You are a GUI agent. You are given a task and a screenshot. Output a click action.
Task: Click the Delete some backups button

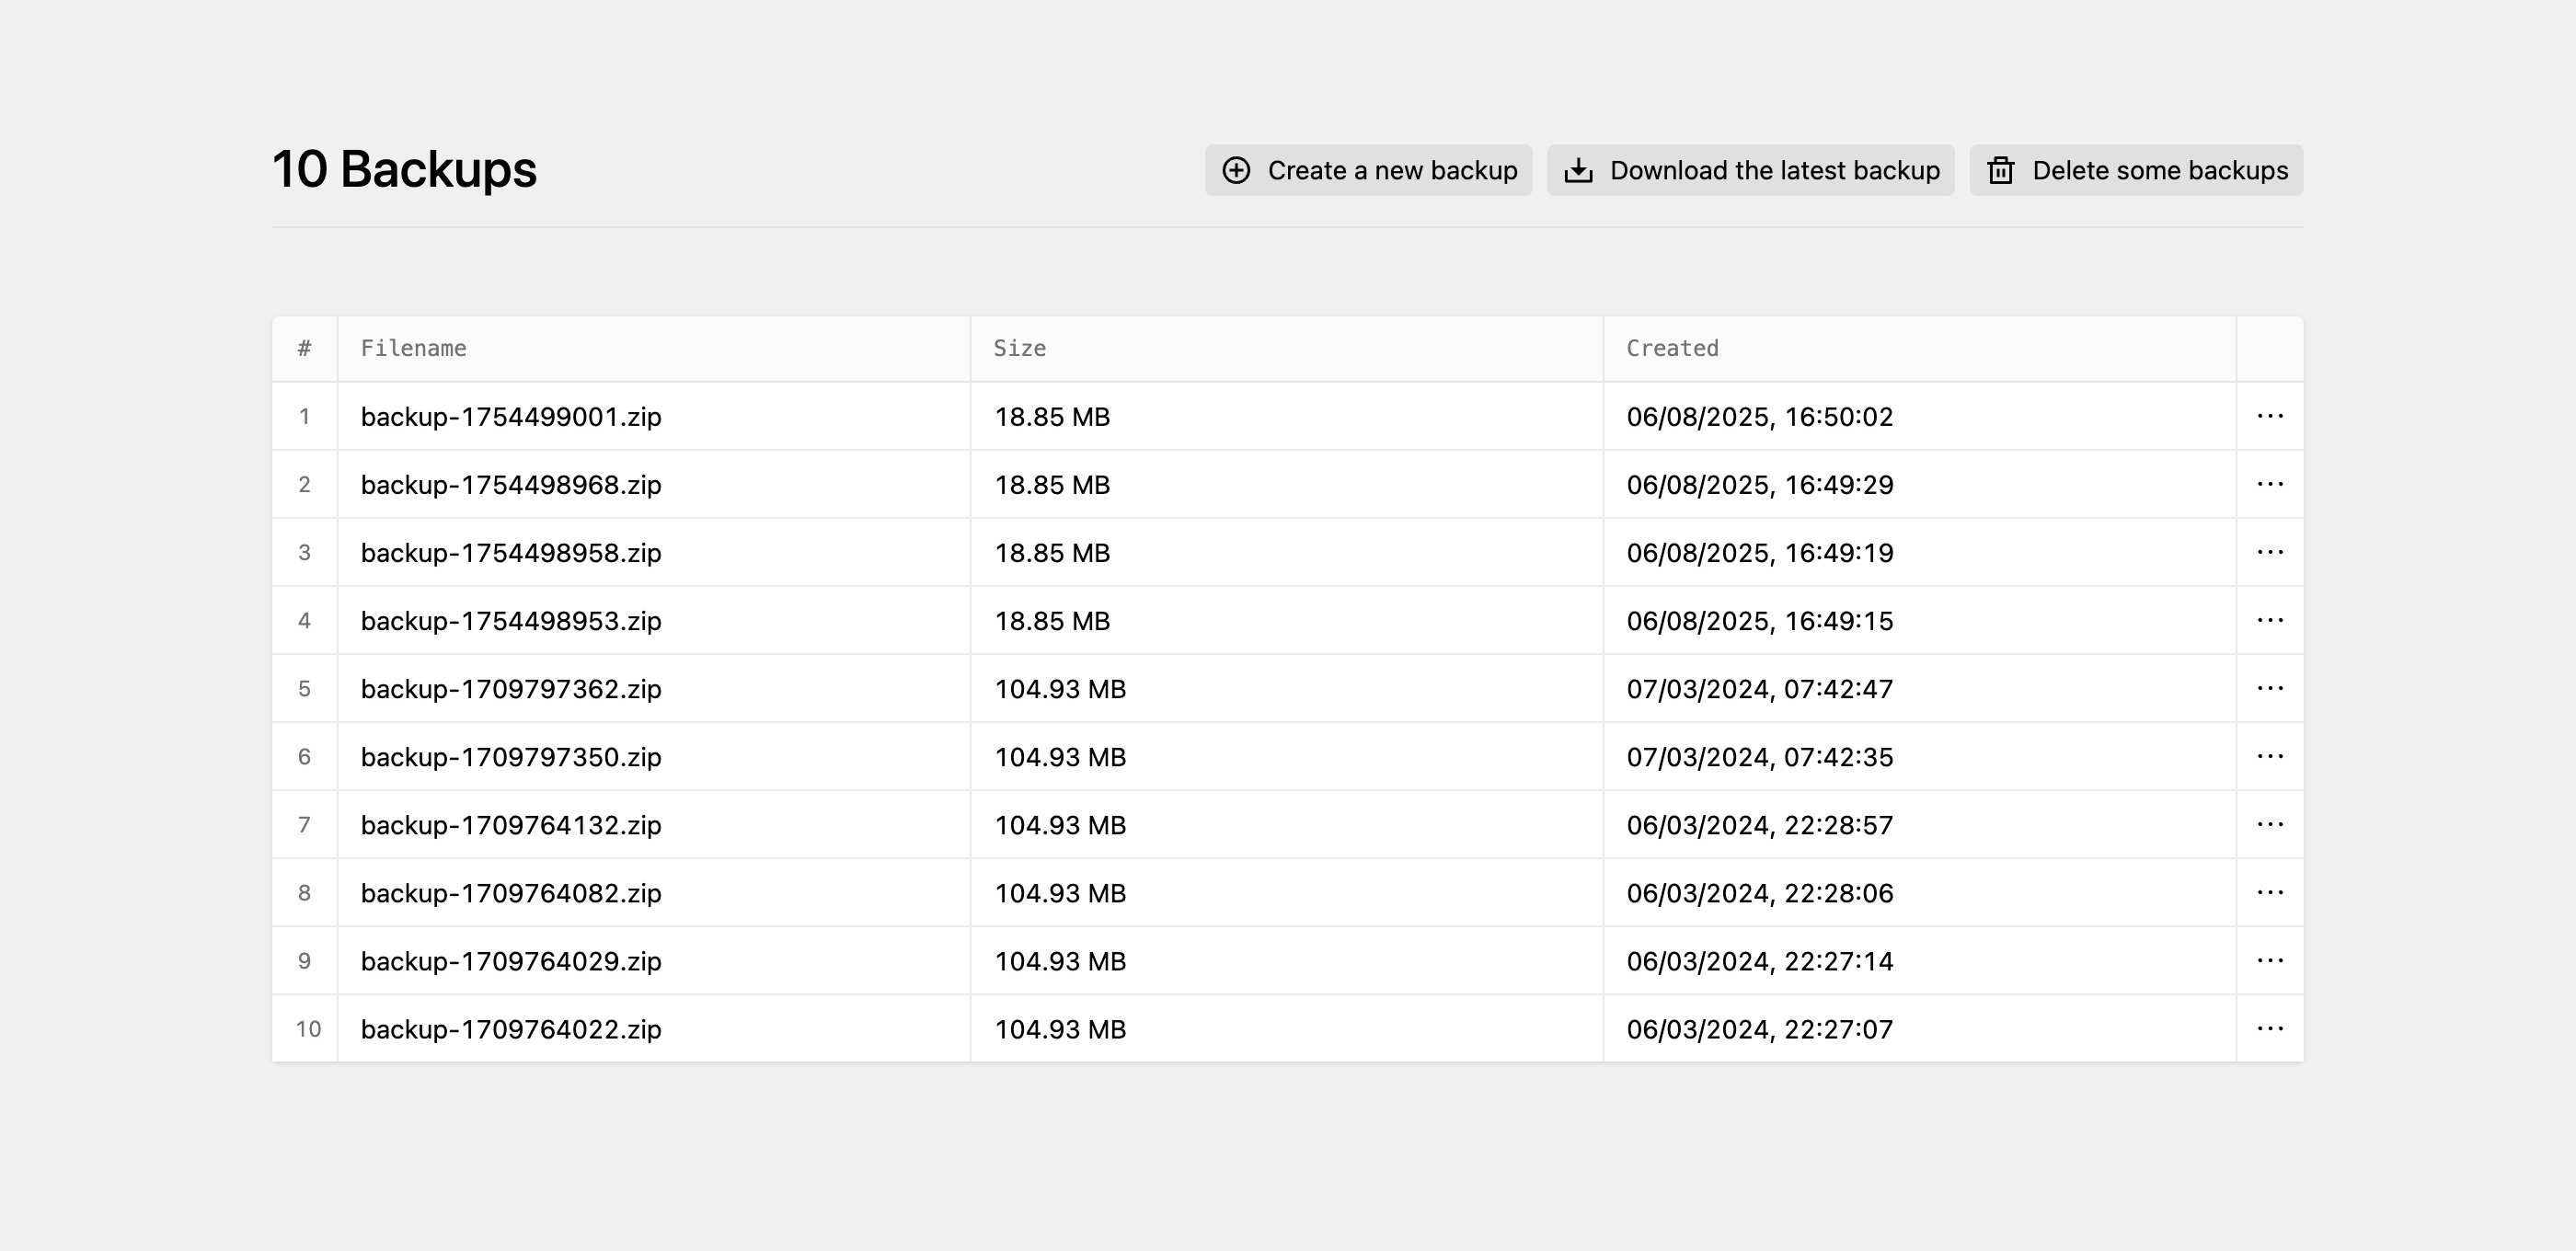pyautogui.click(x=2135, y=170)
